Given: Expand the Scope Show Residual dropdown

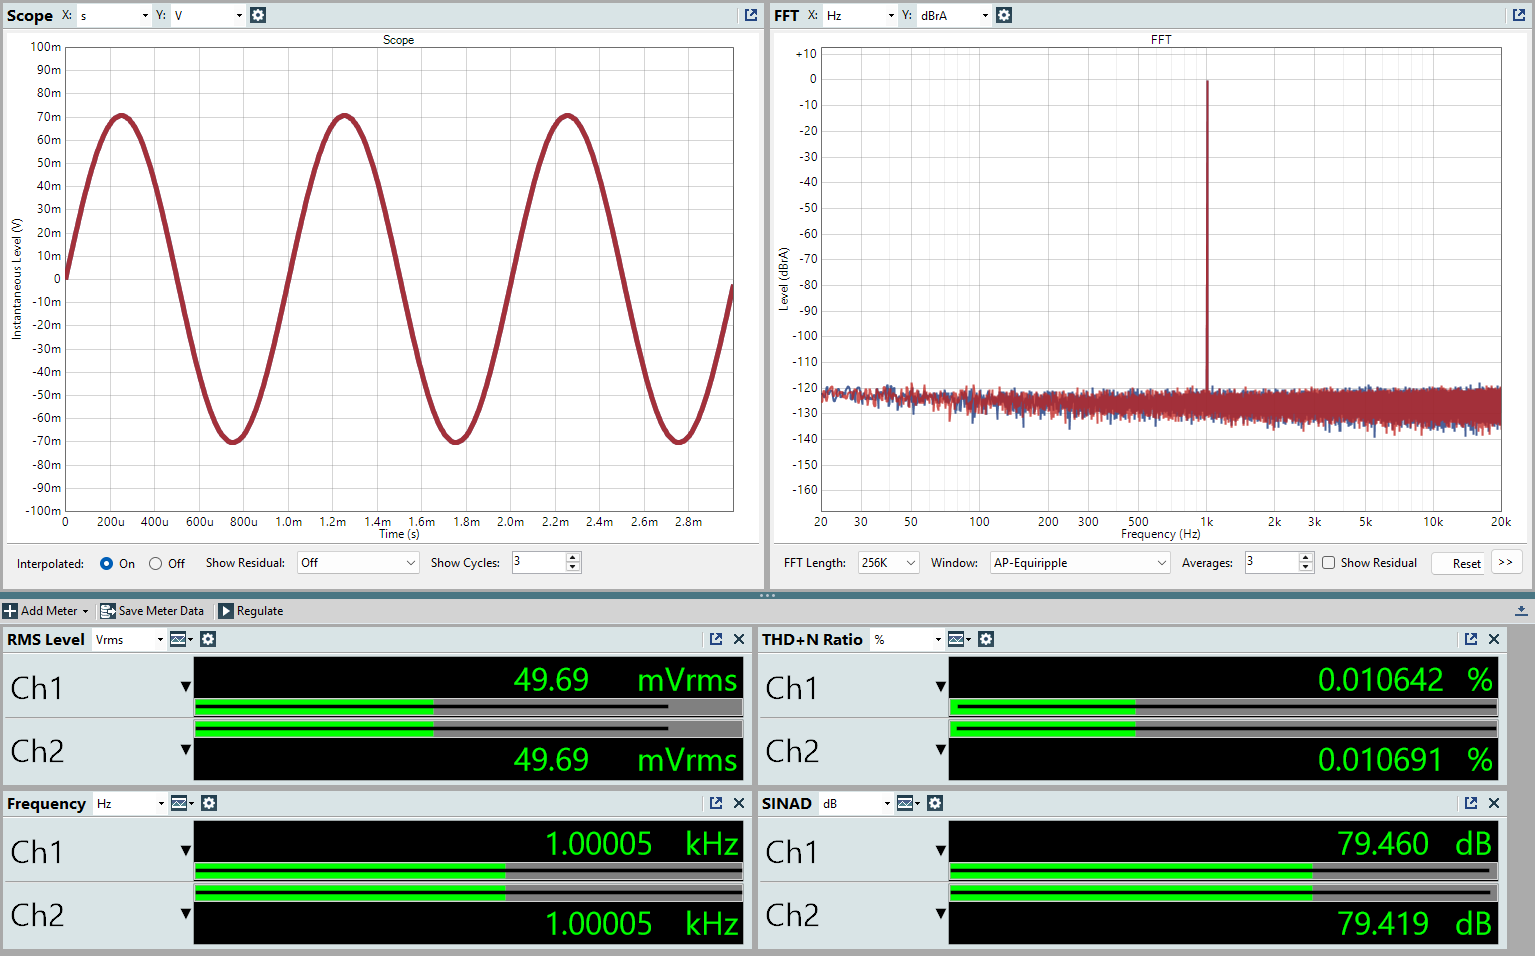Looking at the screenshot, I should click(x=358, y=563).
